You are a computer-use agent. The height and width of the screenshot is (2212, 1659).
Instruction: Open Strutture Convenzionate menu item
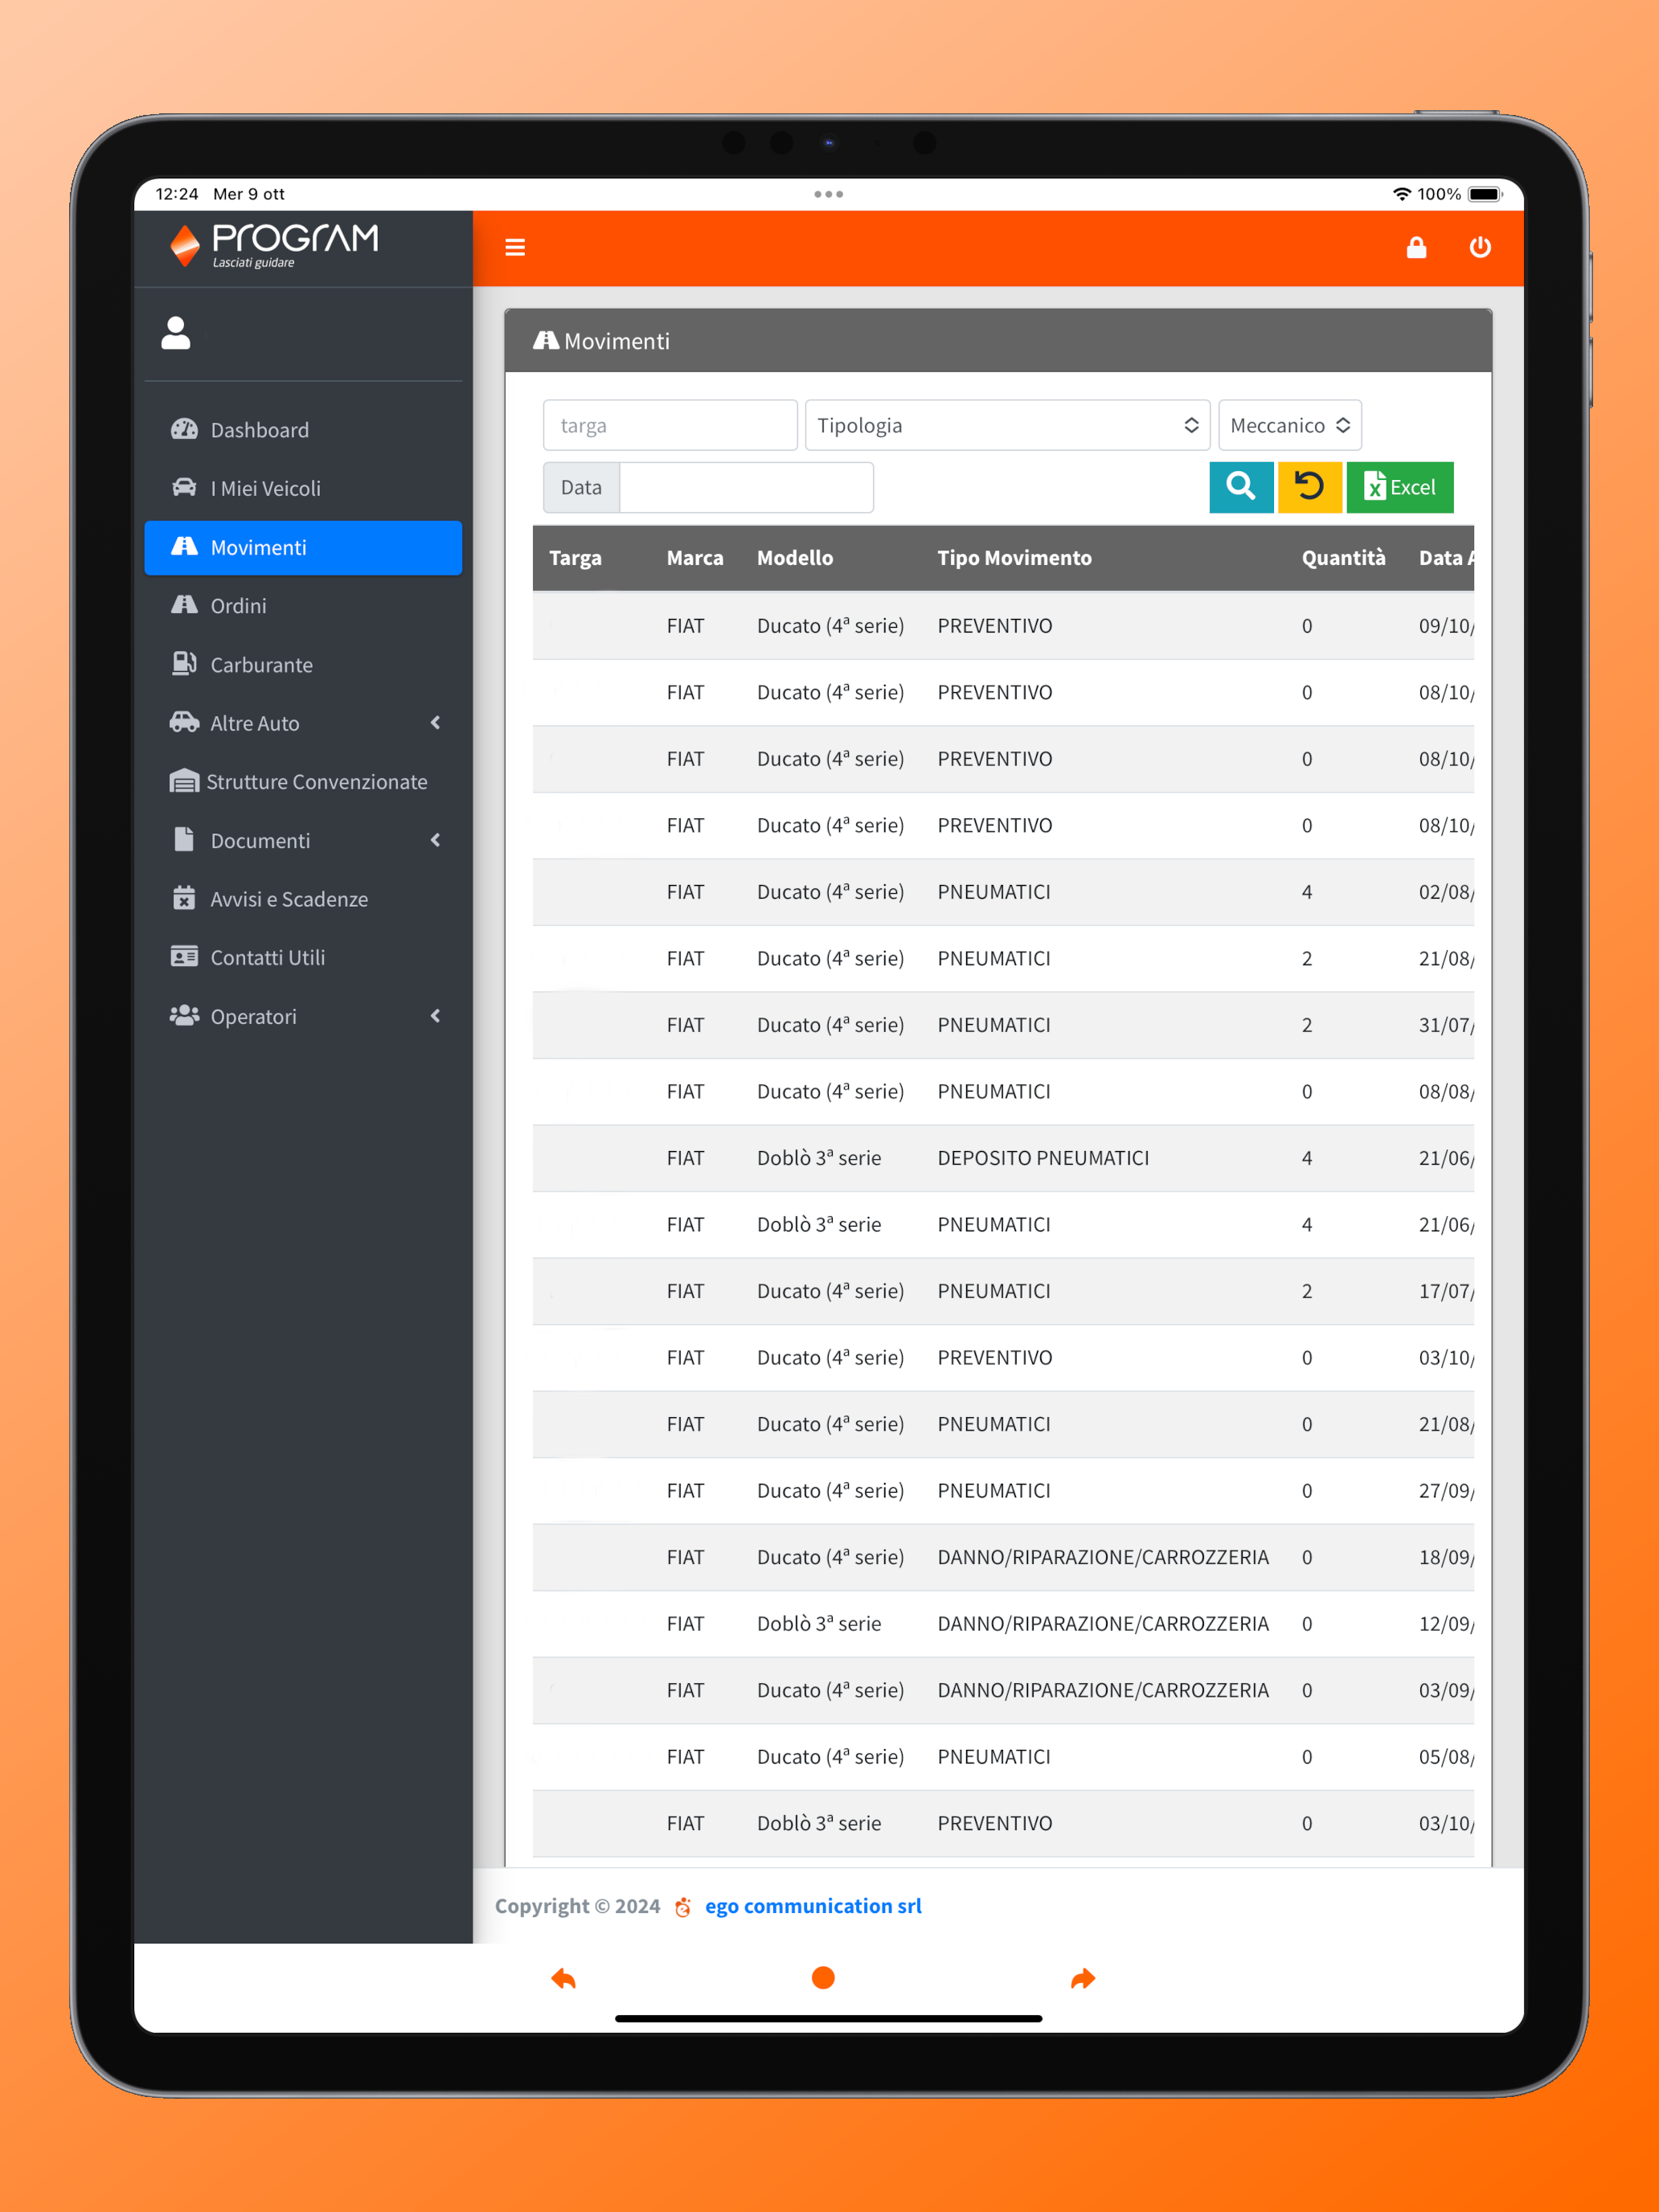[303, 782]
